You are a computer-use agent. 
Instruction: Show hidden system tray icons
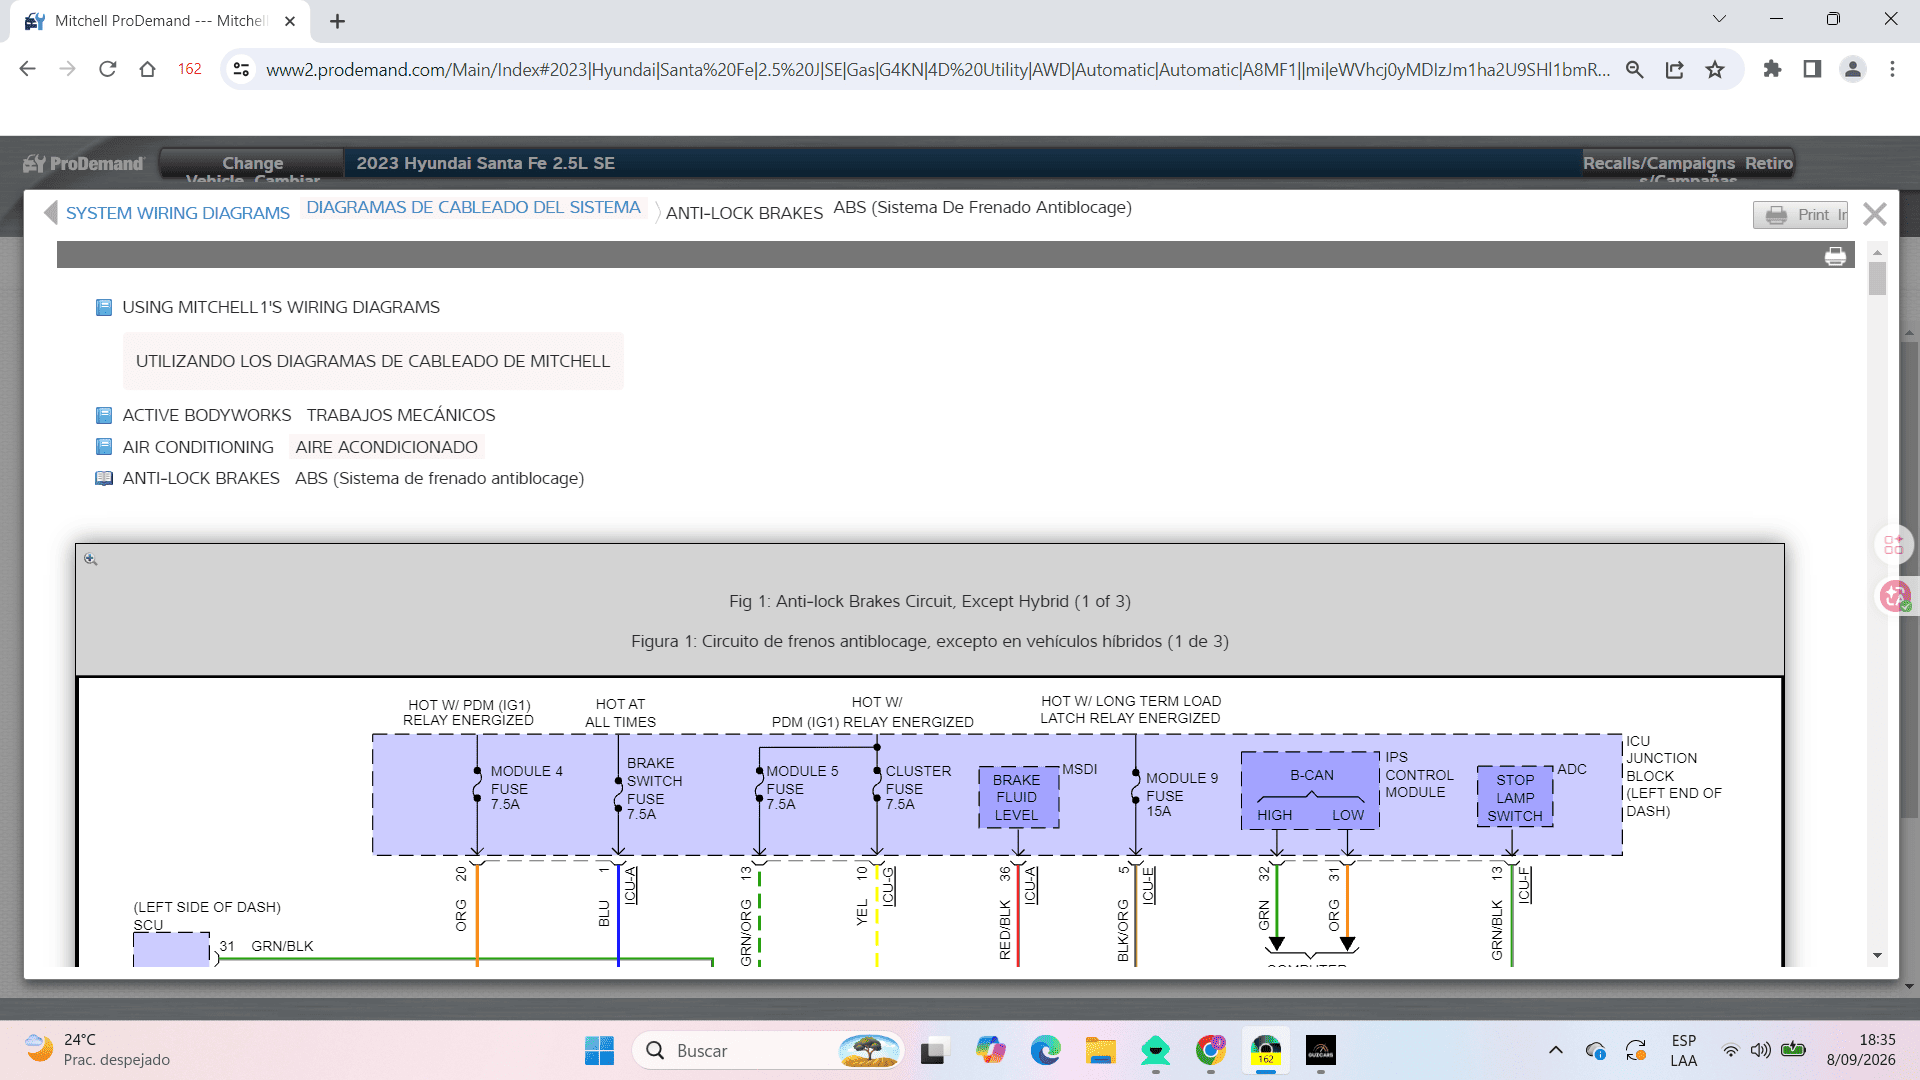[1555, 1050]
